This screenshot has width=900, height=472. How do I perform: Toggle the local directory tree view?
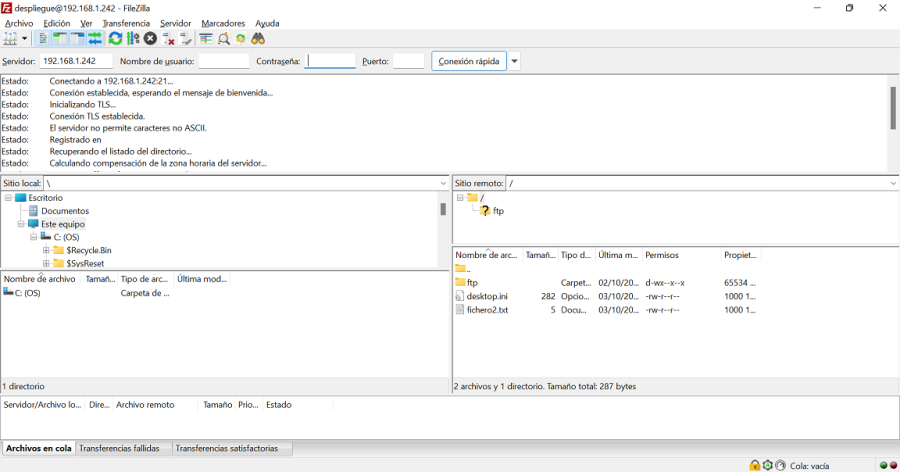point(60,39)
